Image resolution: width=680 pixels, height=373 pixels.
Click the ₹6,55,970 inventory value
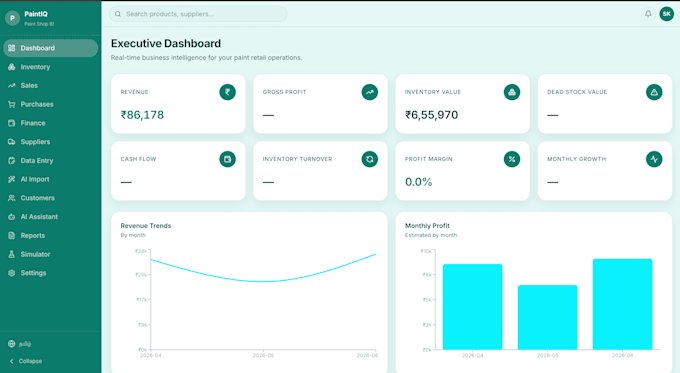click(x=432, y=115)
